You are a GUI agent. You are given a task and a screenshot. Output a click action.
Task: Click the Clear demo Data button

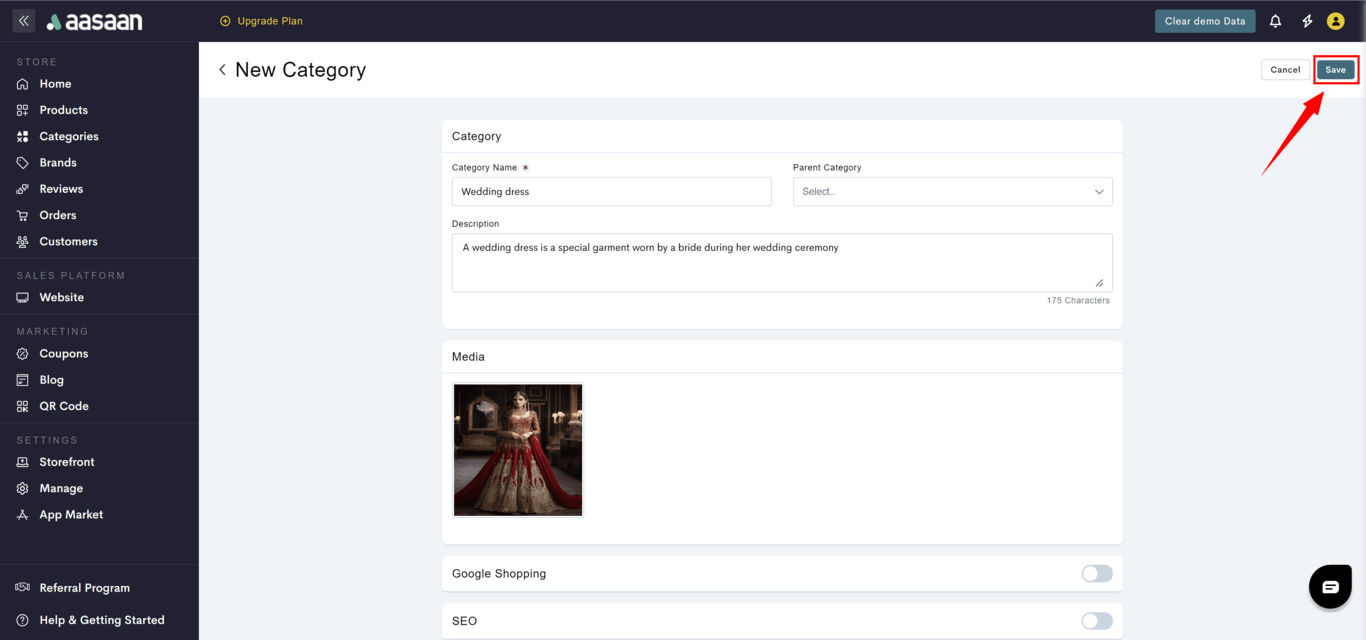pos(1204,21)
